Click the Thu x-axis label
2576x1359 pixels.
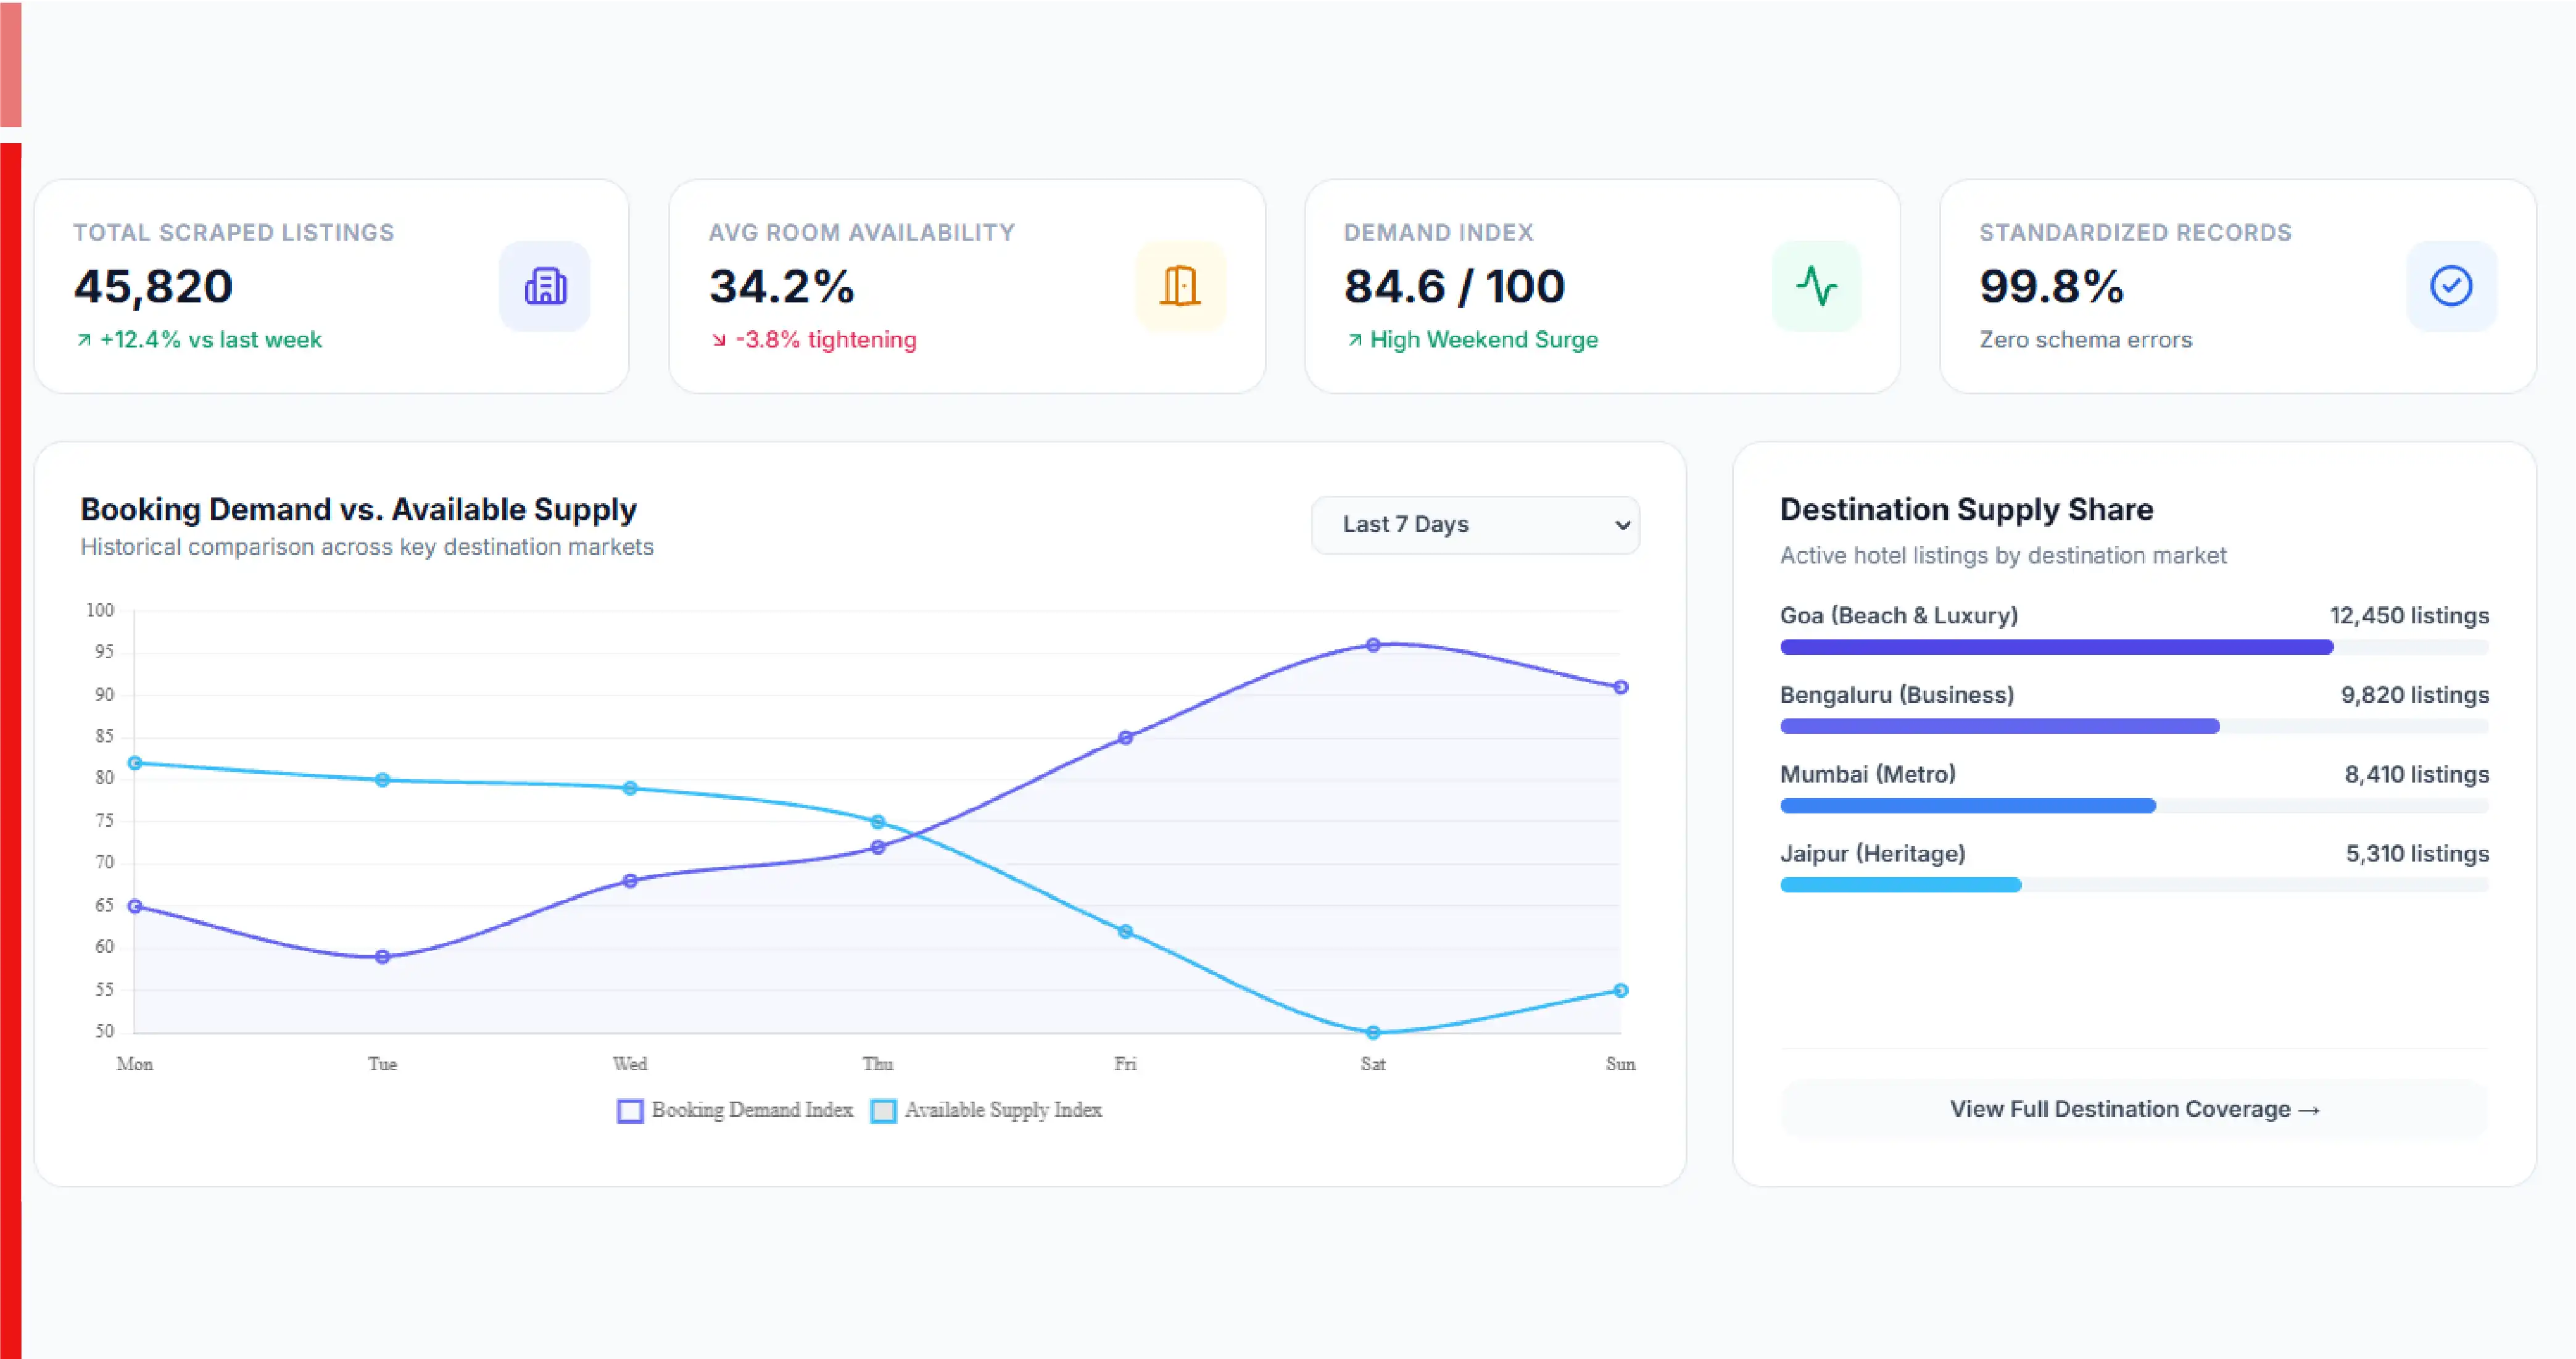(878, 1064)
